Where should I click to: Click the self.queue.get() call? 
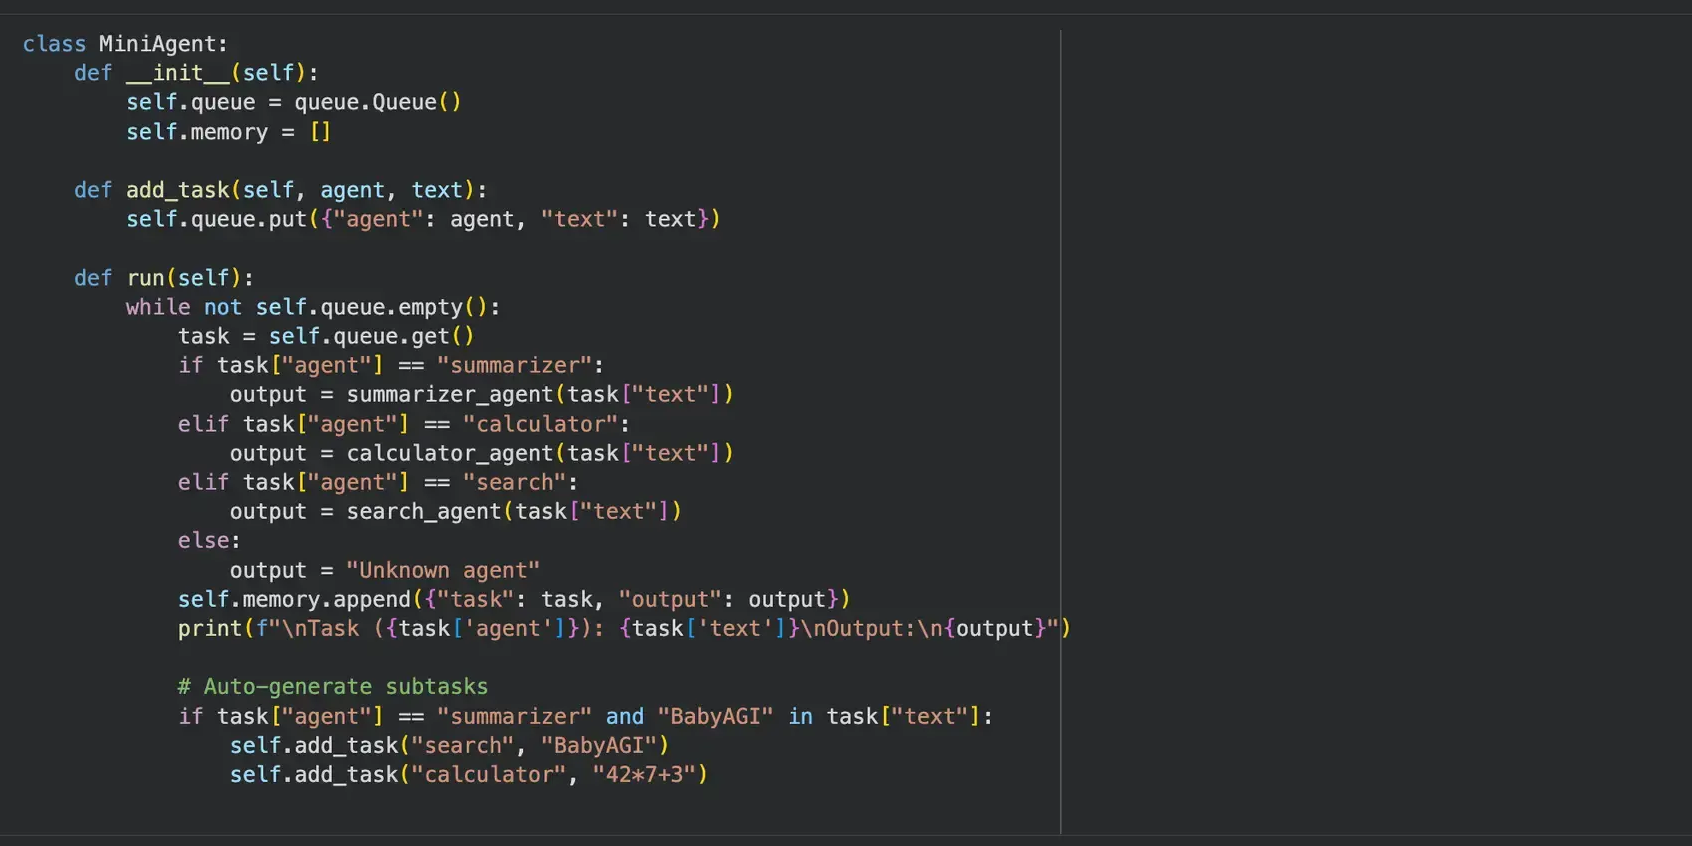(371, 336)
